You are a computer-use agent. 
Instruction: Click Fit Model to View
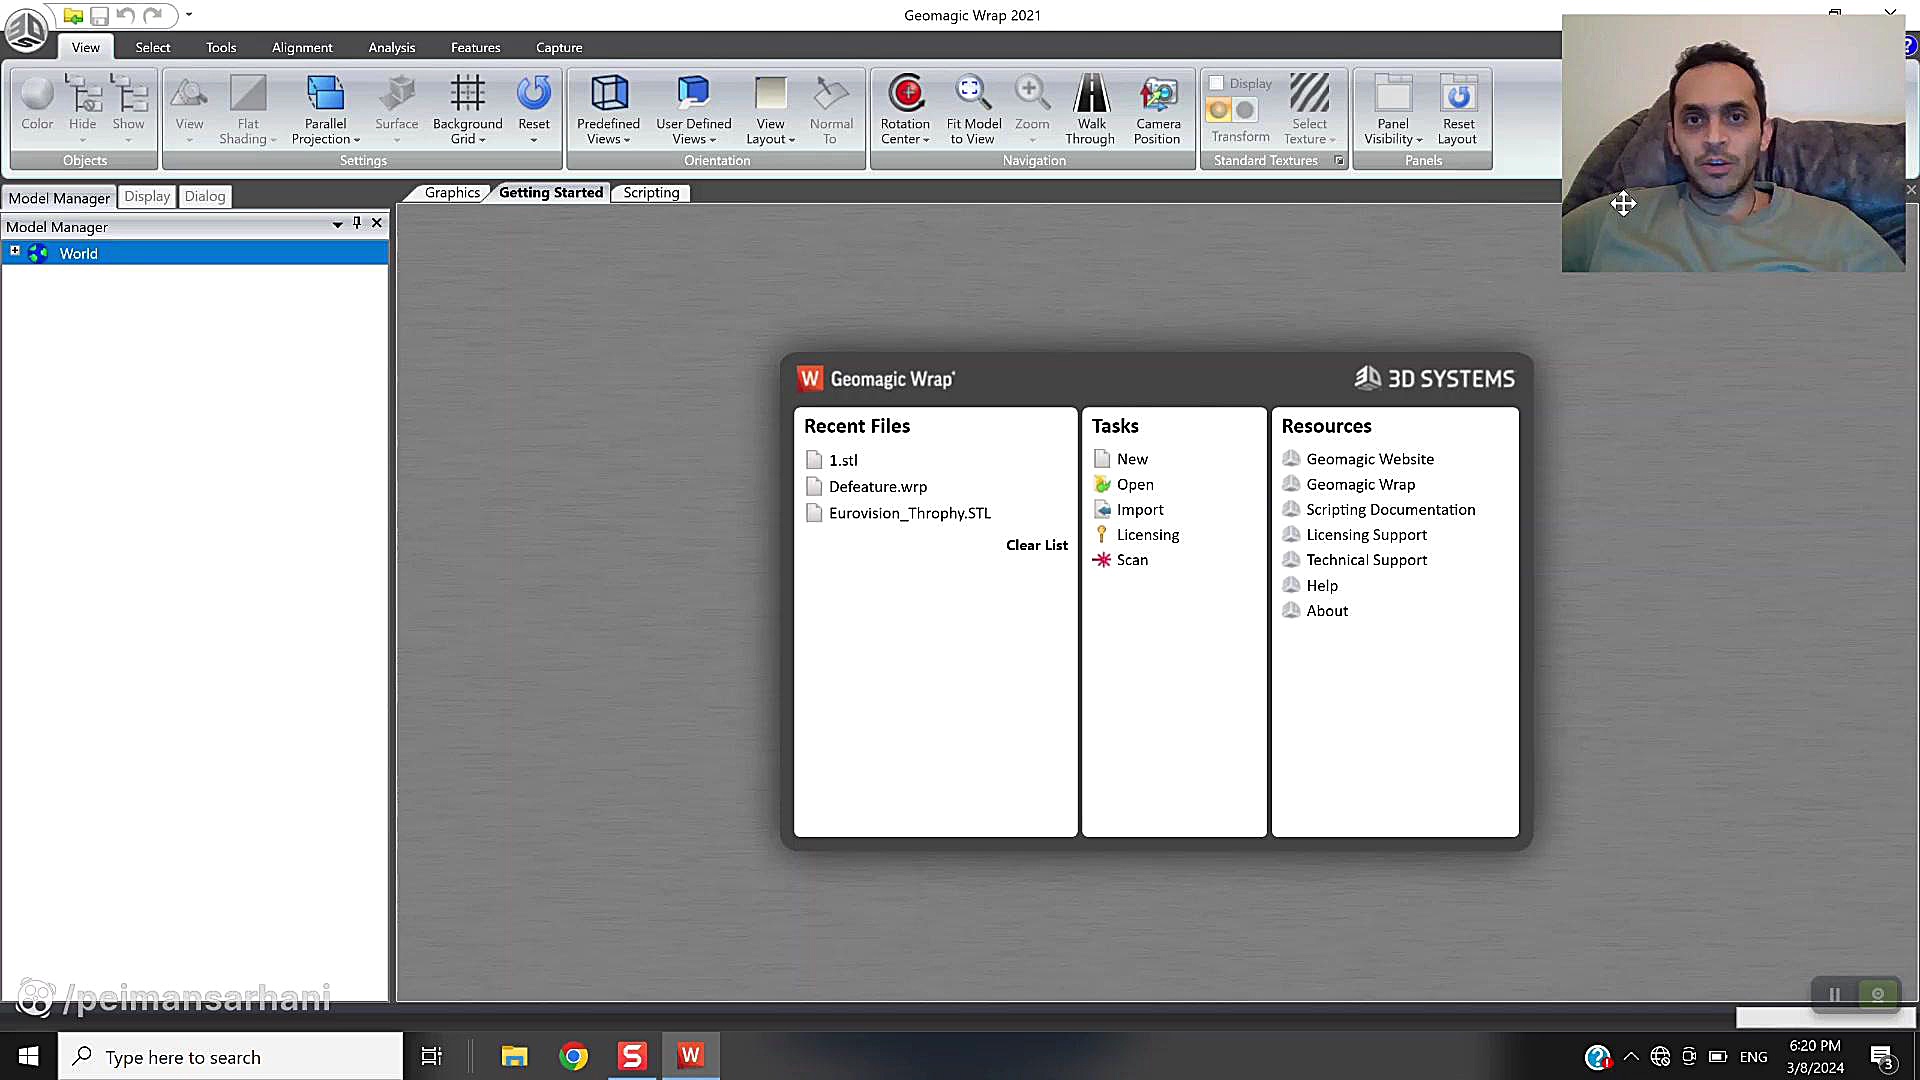(x=973, y=109)
